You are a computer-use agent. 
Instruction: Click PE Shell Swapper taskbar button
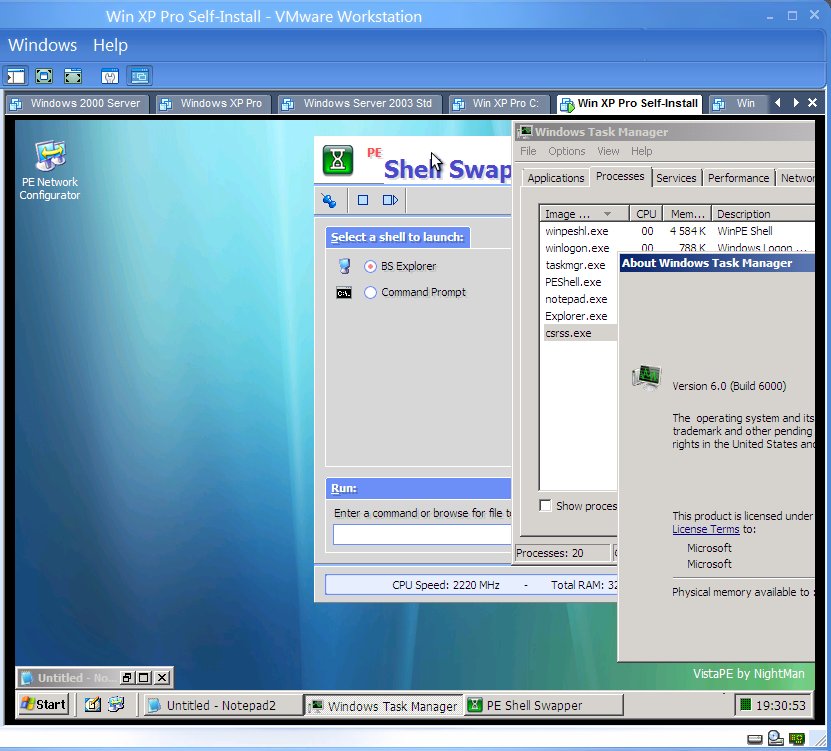click(543, 705)
